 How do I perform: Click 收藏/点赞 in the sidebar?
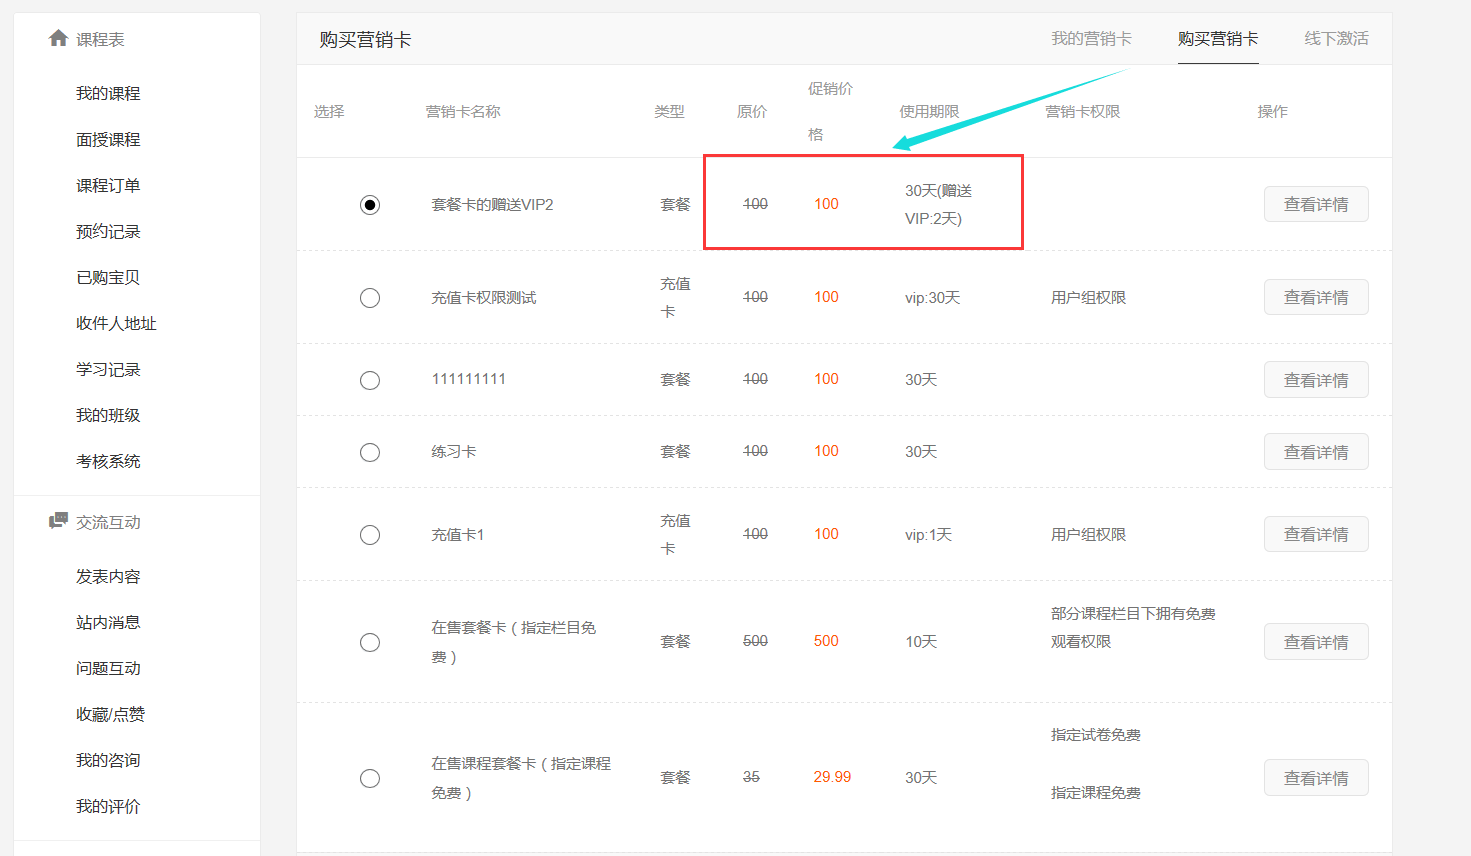110,714
